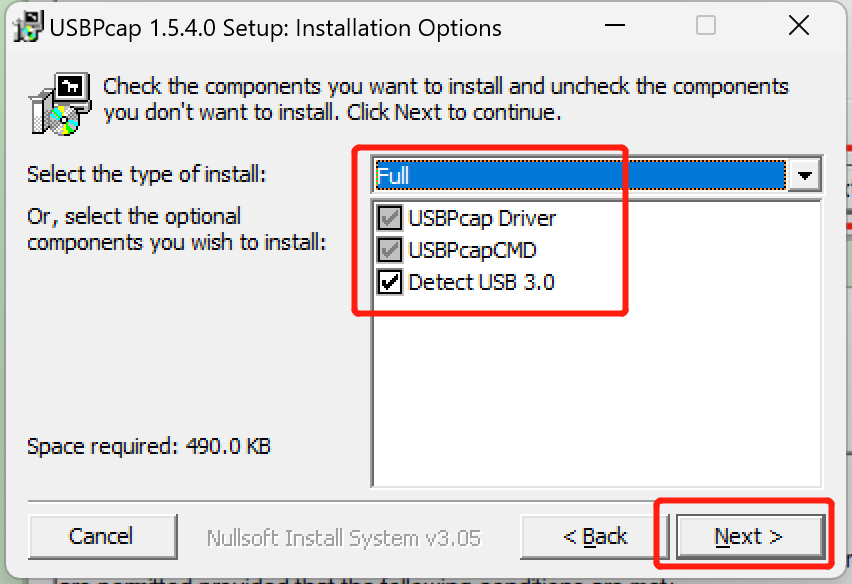Image resolution: width=852 pixels, height=584 pixels.
Task: Click the dropdown arrow next to "Full"
Action: pyautogui.click(x=805, y=174)
